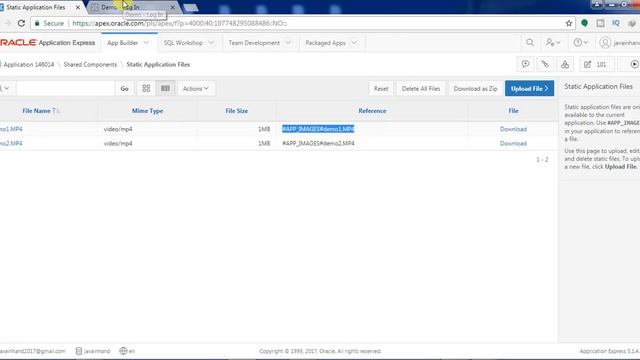640x360 pixels.
Task: Click Delete All Files button
Action: point(421,89)
